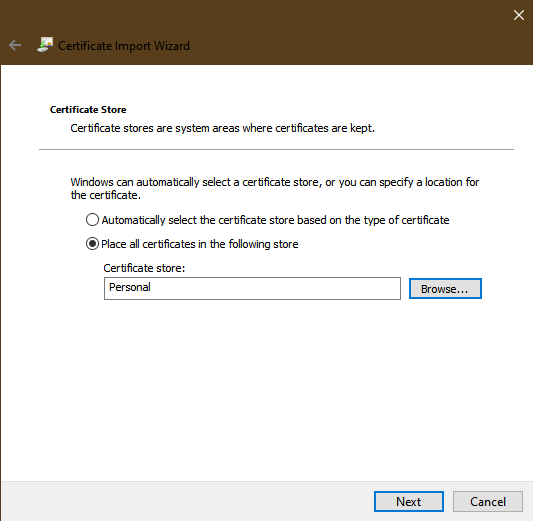
Task: Go back using the back arrow
Action: pyautogui.click(x=15, y=45)
